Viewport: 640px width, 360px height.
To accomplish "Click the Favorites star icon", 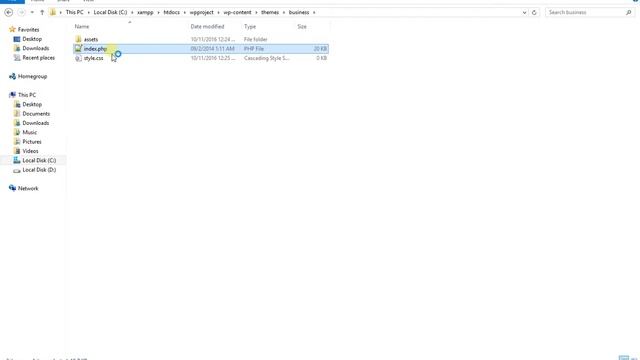I will [12, 29].
